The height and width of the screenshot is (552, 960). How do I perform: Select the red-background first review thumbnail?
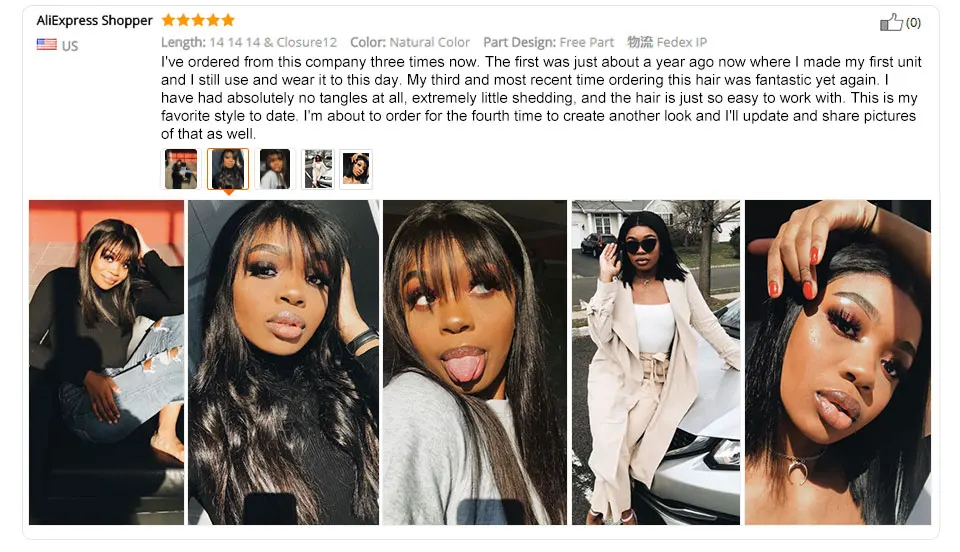tap(181, 169)
